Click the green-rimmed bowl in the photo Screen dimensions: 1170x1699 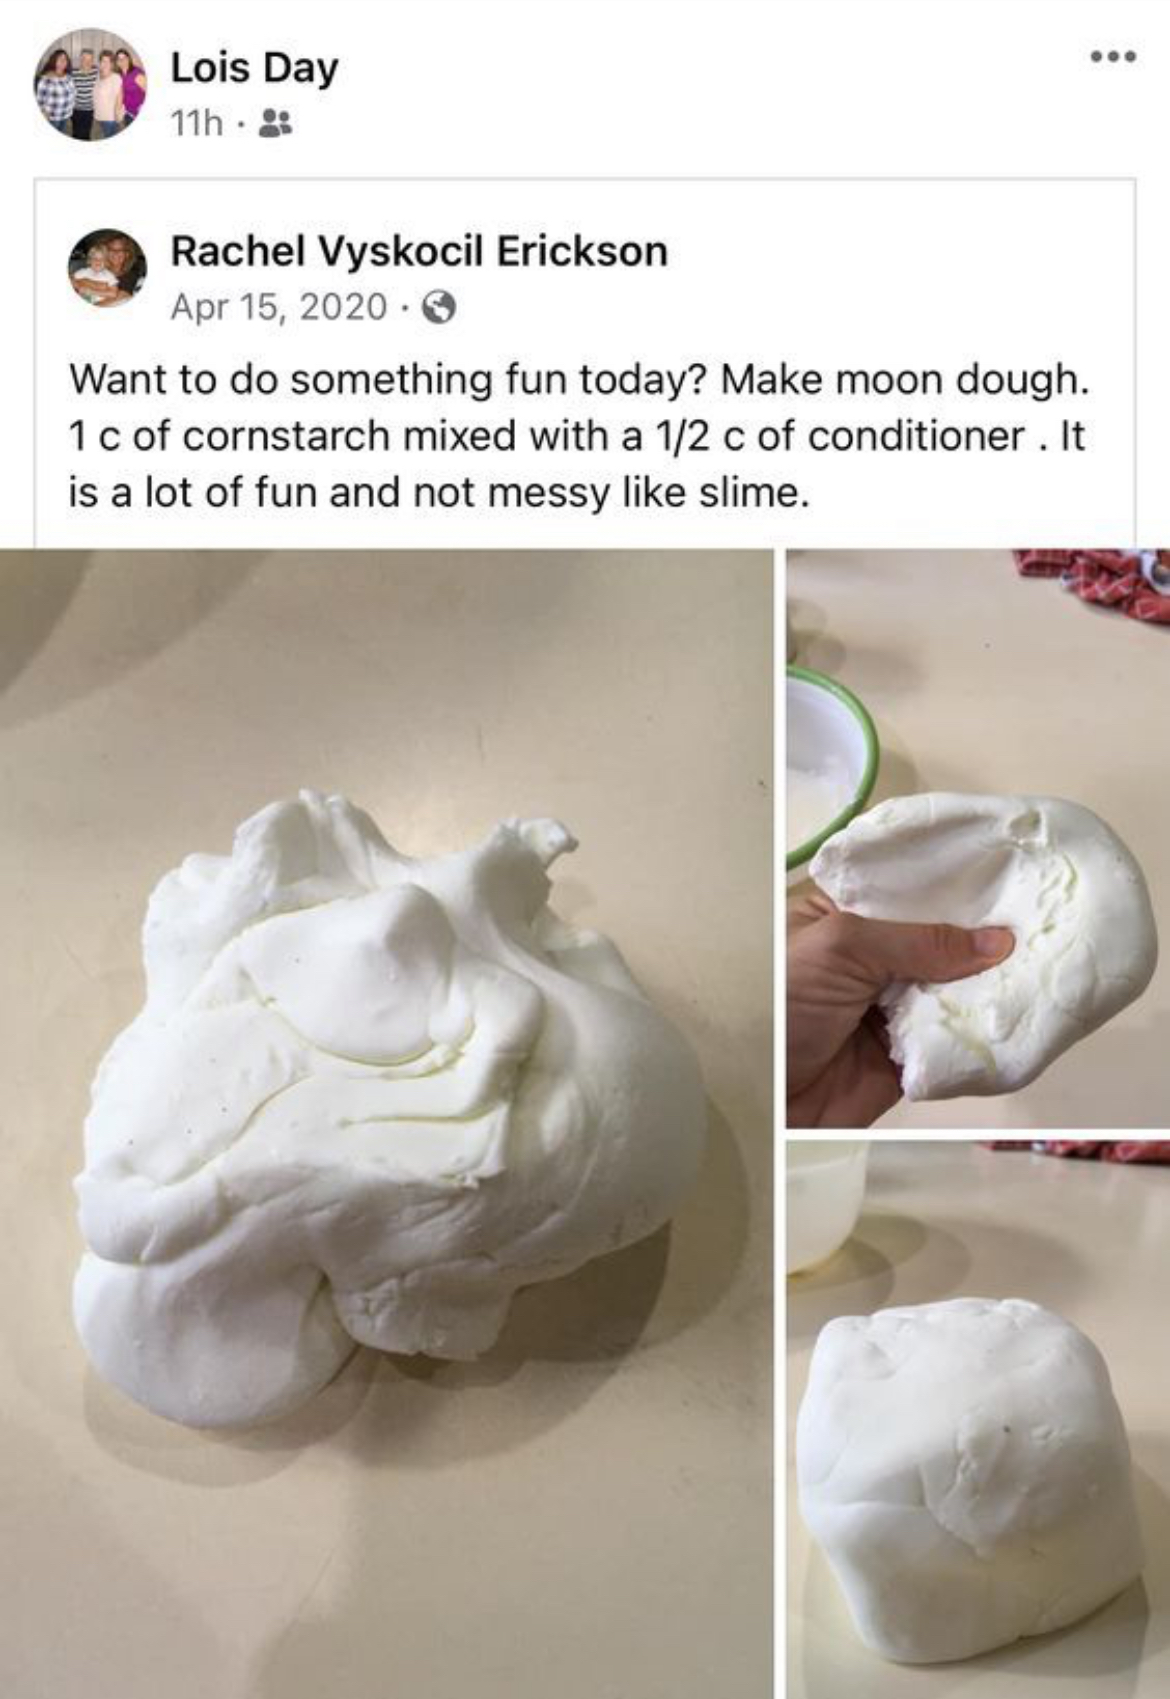point(830,765)
